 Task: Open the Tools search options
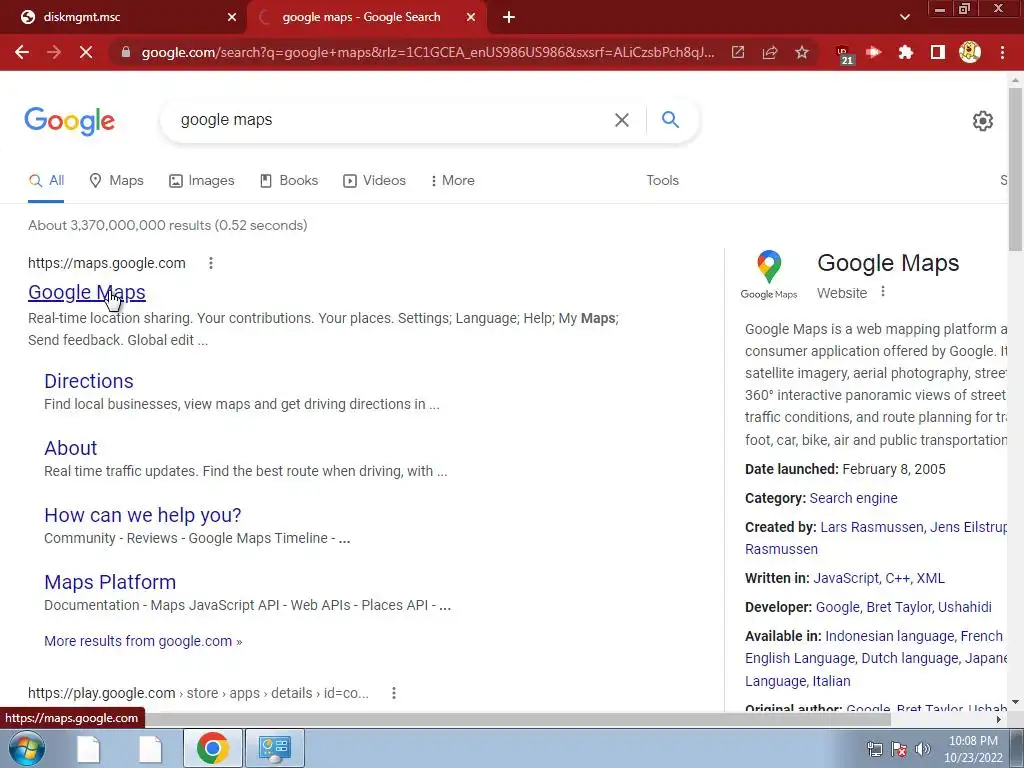(x=662, y=180)
